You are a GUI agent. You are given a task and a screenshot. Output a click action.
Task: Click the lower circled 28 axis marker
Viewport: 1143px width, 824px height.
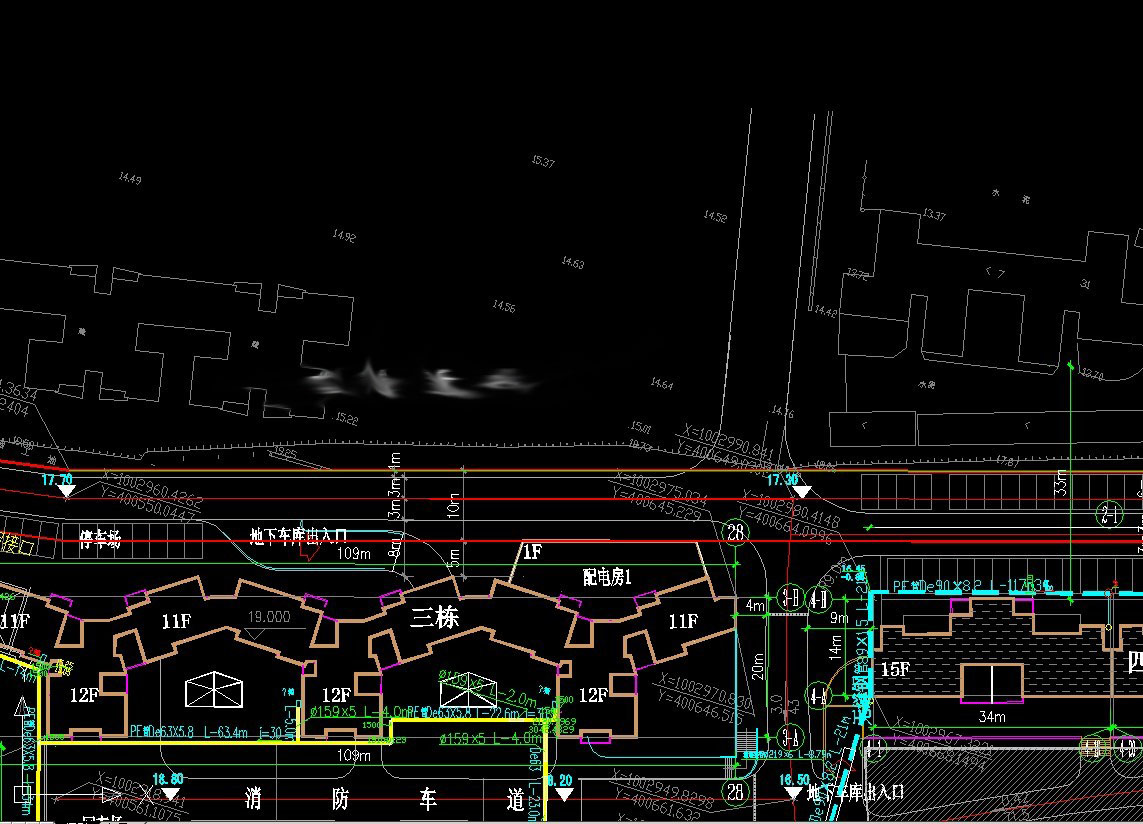tap(737, 792)
